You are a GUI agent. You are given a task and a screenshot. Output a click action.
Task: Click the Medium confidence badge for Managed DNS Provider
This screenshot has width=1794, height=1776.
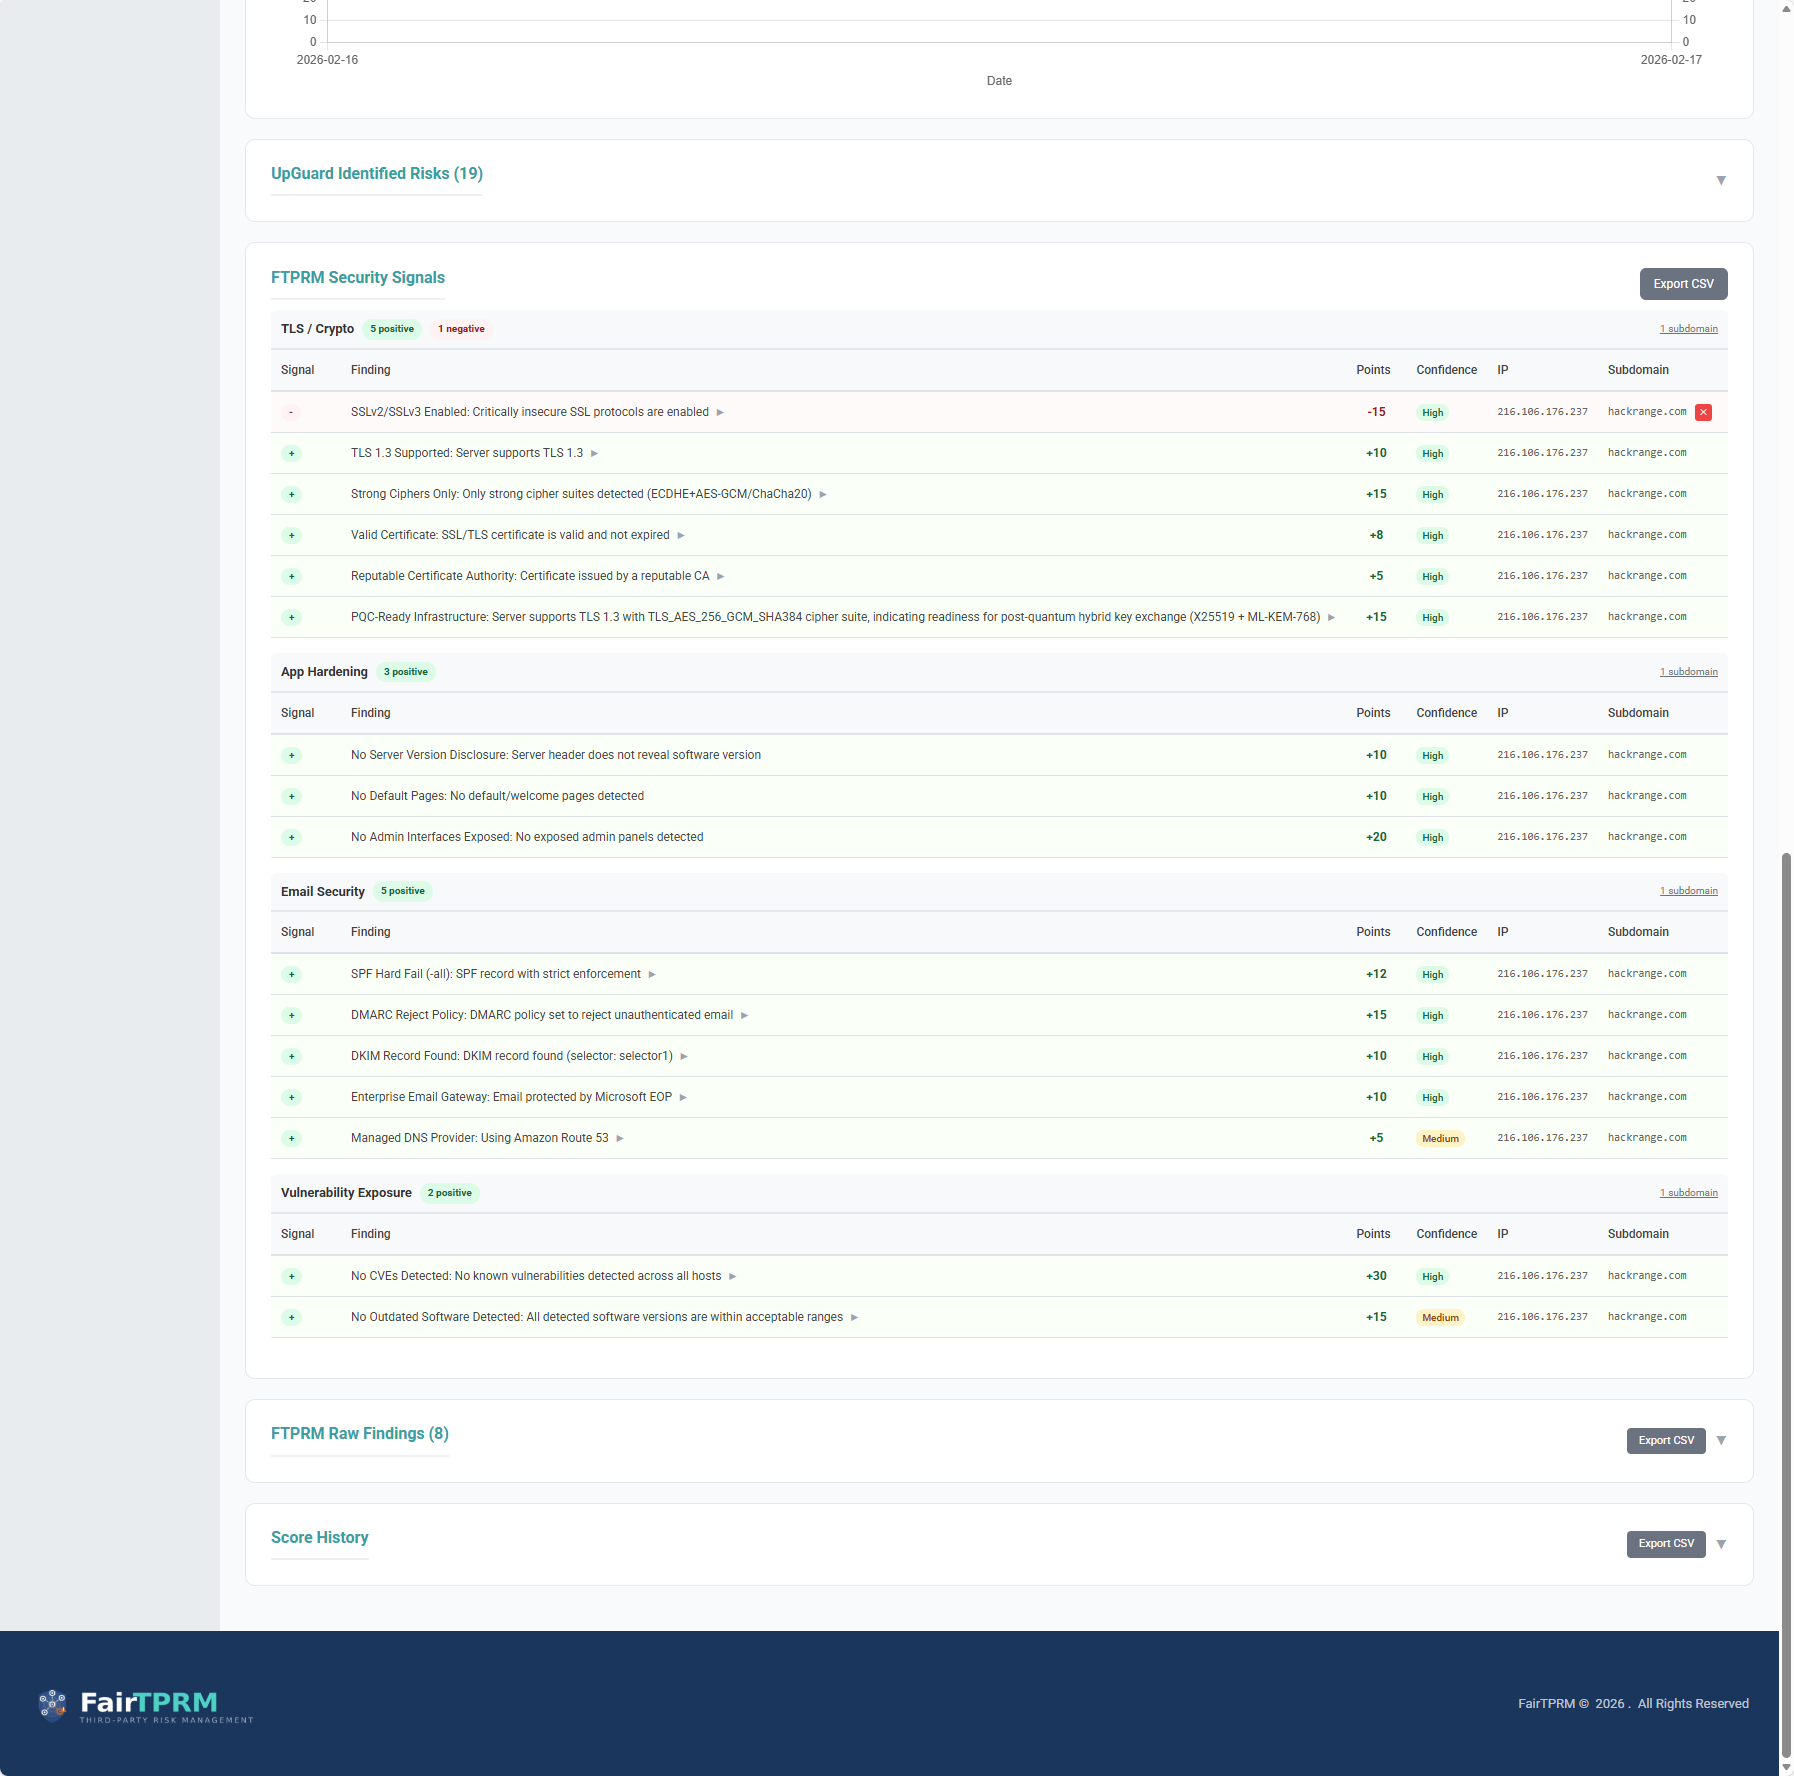coord(1440,1139)
